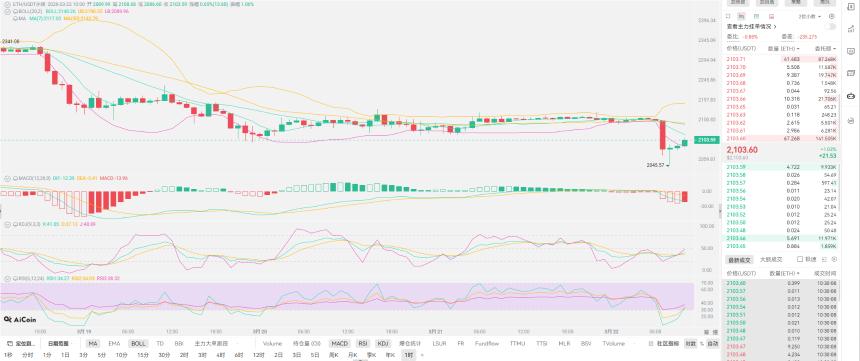
Task: Enable the FR indicator
Action: [460, 343]
